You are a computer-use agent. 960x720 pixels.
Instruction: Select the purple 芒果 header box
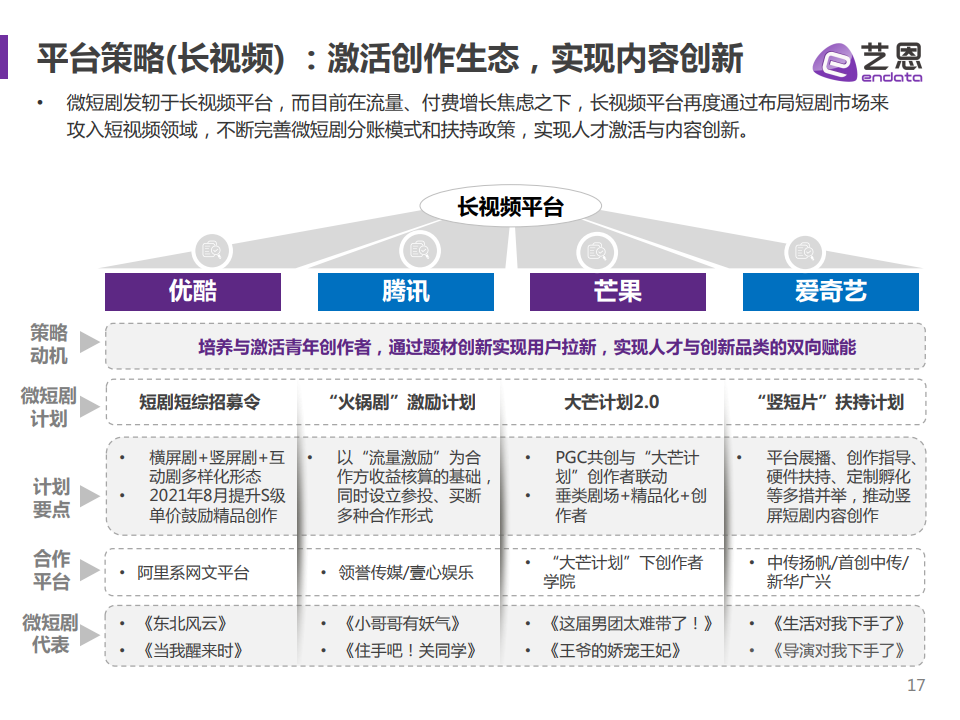(x=618, y=292)
